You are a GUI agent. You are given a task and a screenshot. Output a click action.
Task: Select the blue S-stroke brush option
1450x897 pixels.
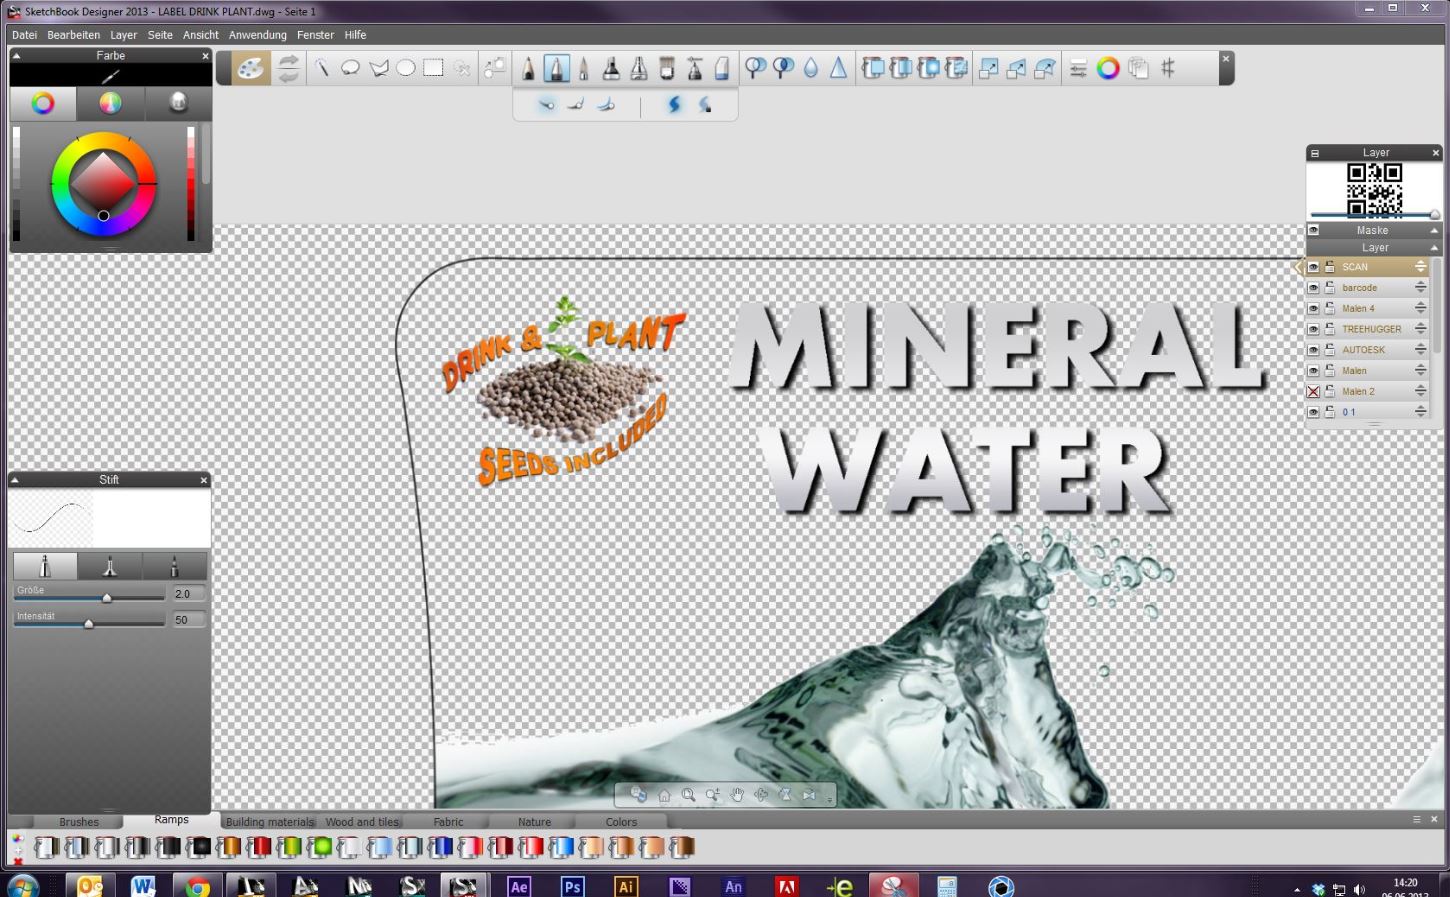pyautogui.click(x=674, y=104)
